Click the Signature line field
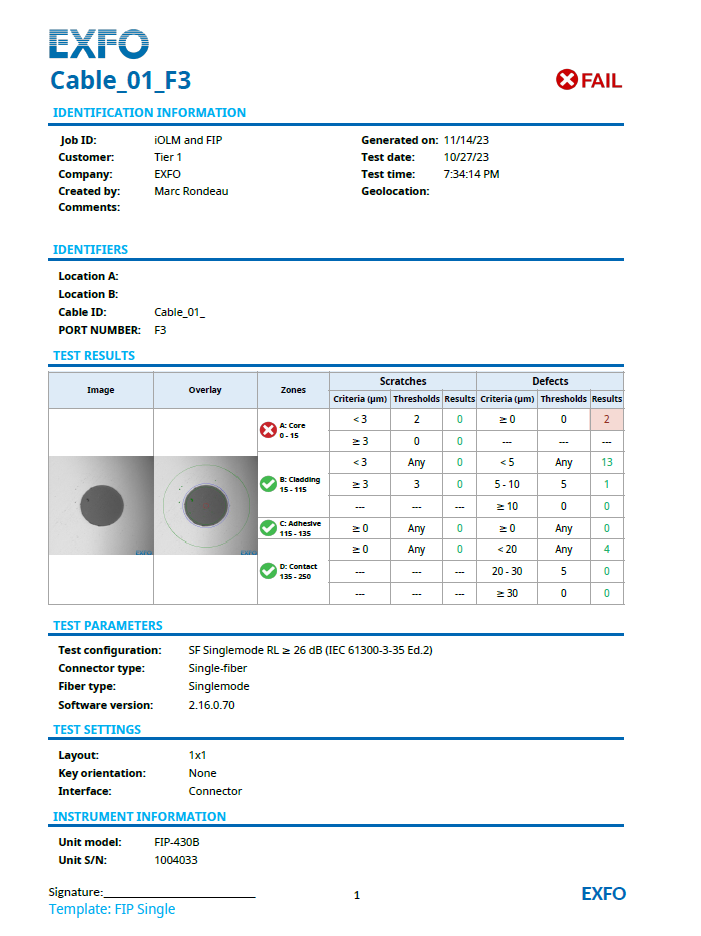The height and width of the screenshot is (936, 701). (179, 892)
